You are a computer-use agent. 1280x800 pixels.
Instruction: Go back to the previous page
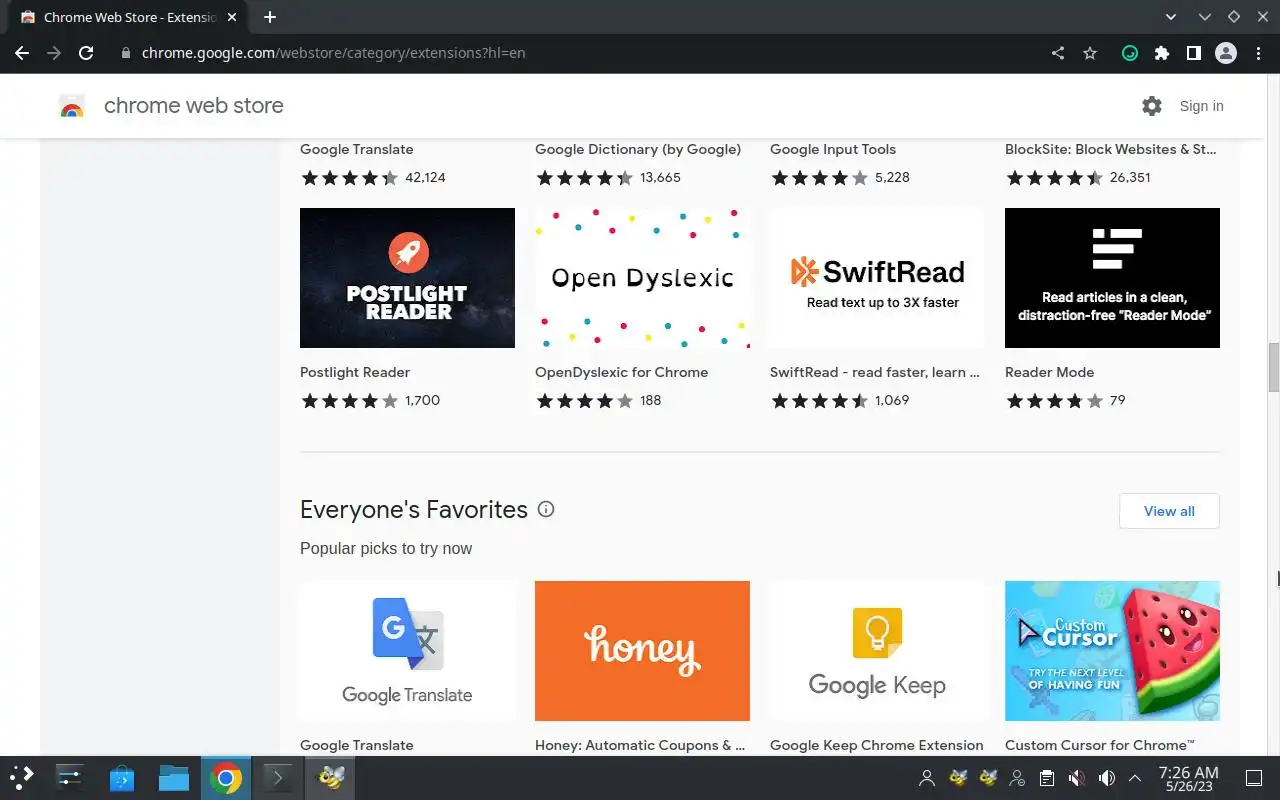pos(22,53)
